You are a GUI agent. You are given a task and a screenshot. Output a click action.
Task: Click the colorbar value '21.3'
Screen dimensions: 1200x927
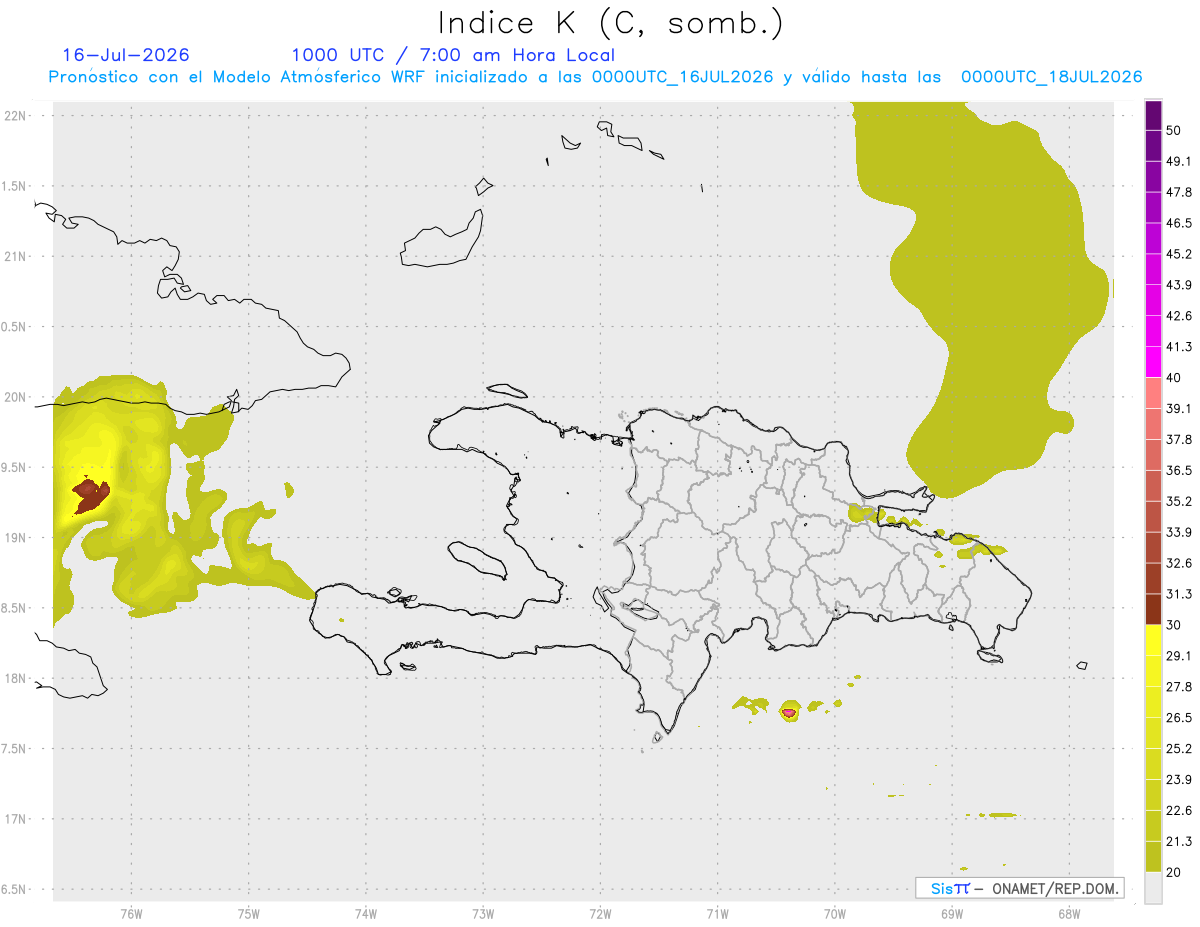1179,842
